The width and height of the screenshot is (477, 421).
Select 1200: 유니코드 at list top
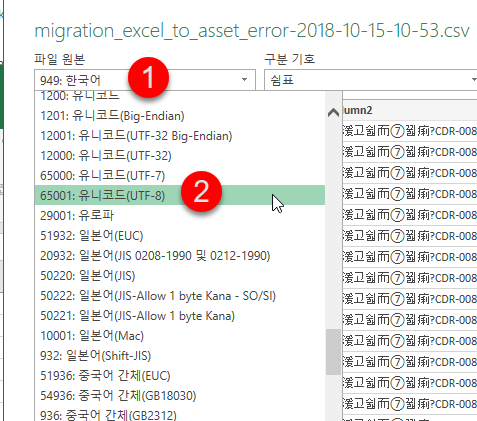tap(180, 97)
